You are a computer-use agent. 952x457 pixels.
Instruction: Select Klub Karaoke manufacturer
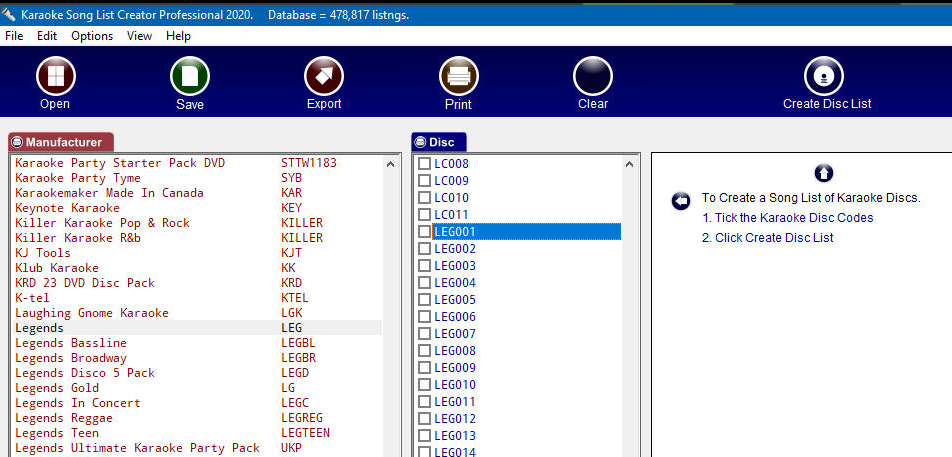point(197,268)
